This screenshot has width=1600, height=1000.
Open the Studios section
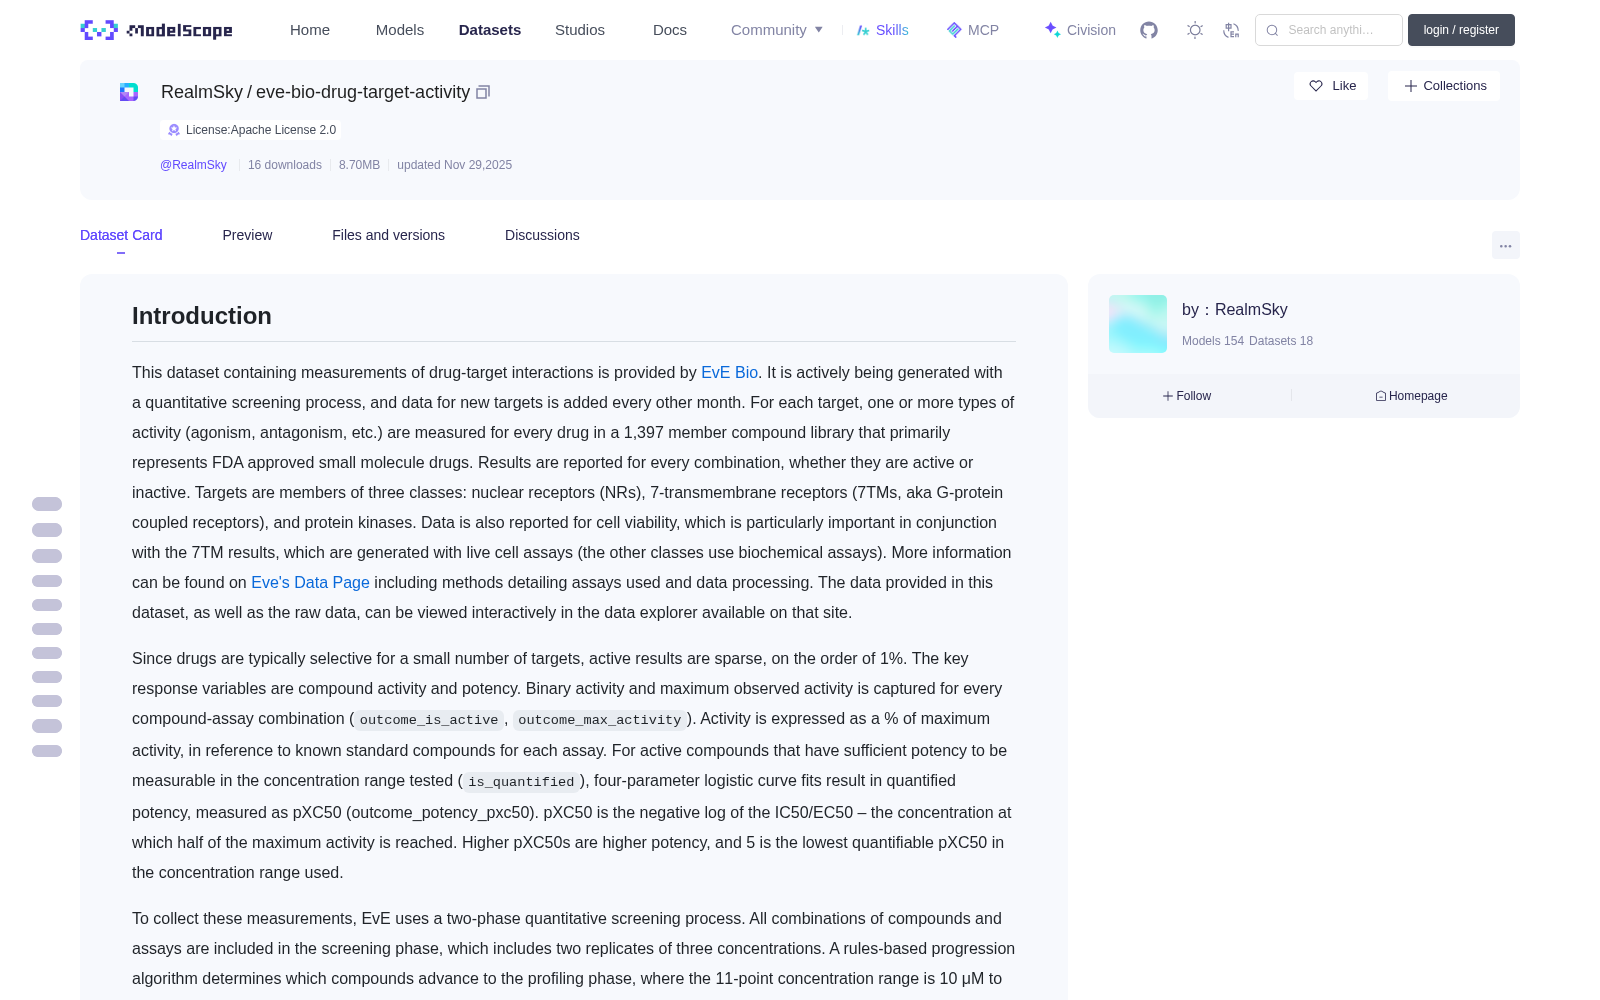click(580, 30)
